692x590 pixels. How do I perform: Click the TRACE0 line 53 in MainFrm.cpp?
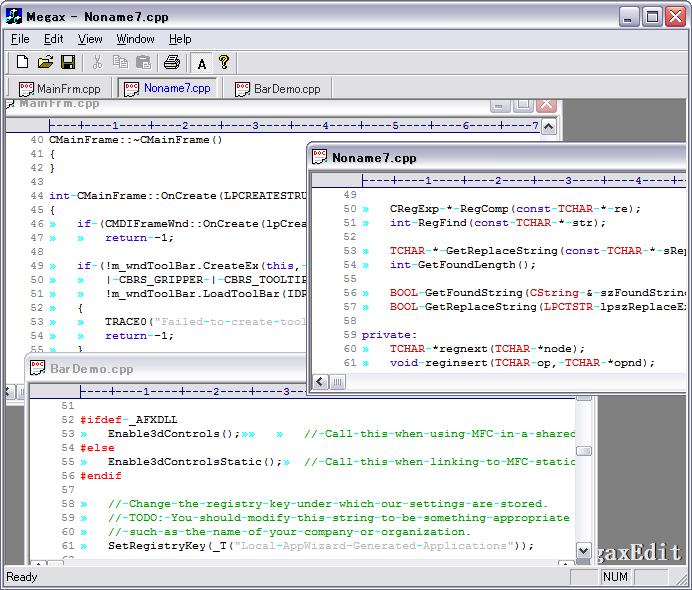(205, 321)
